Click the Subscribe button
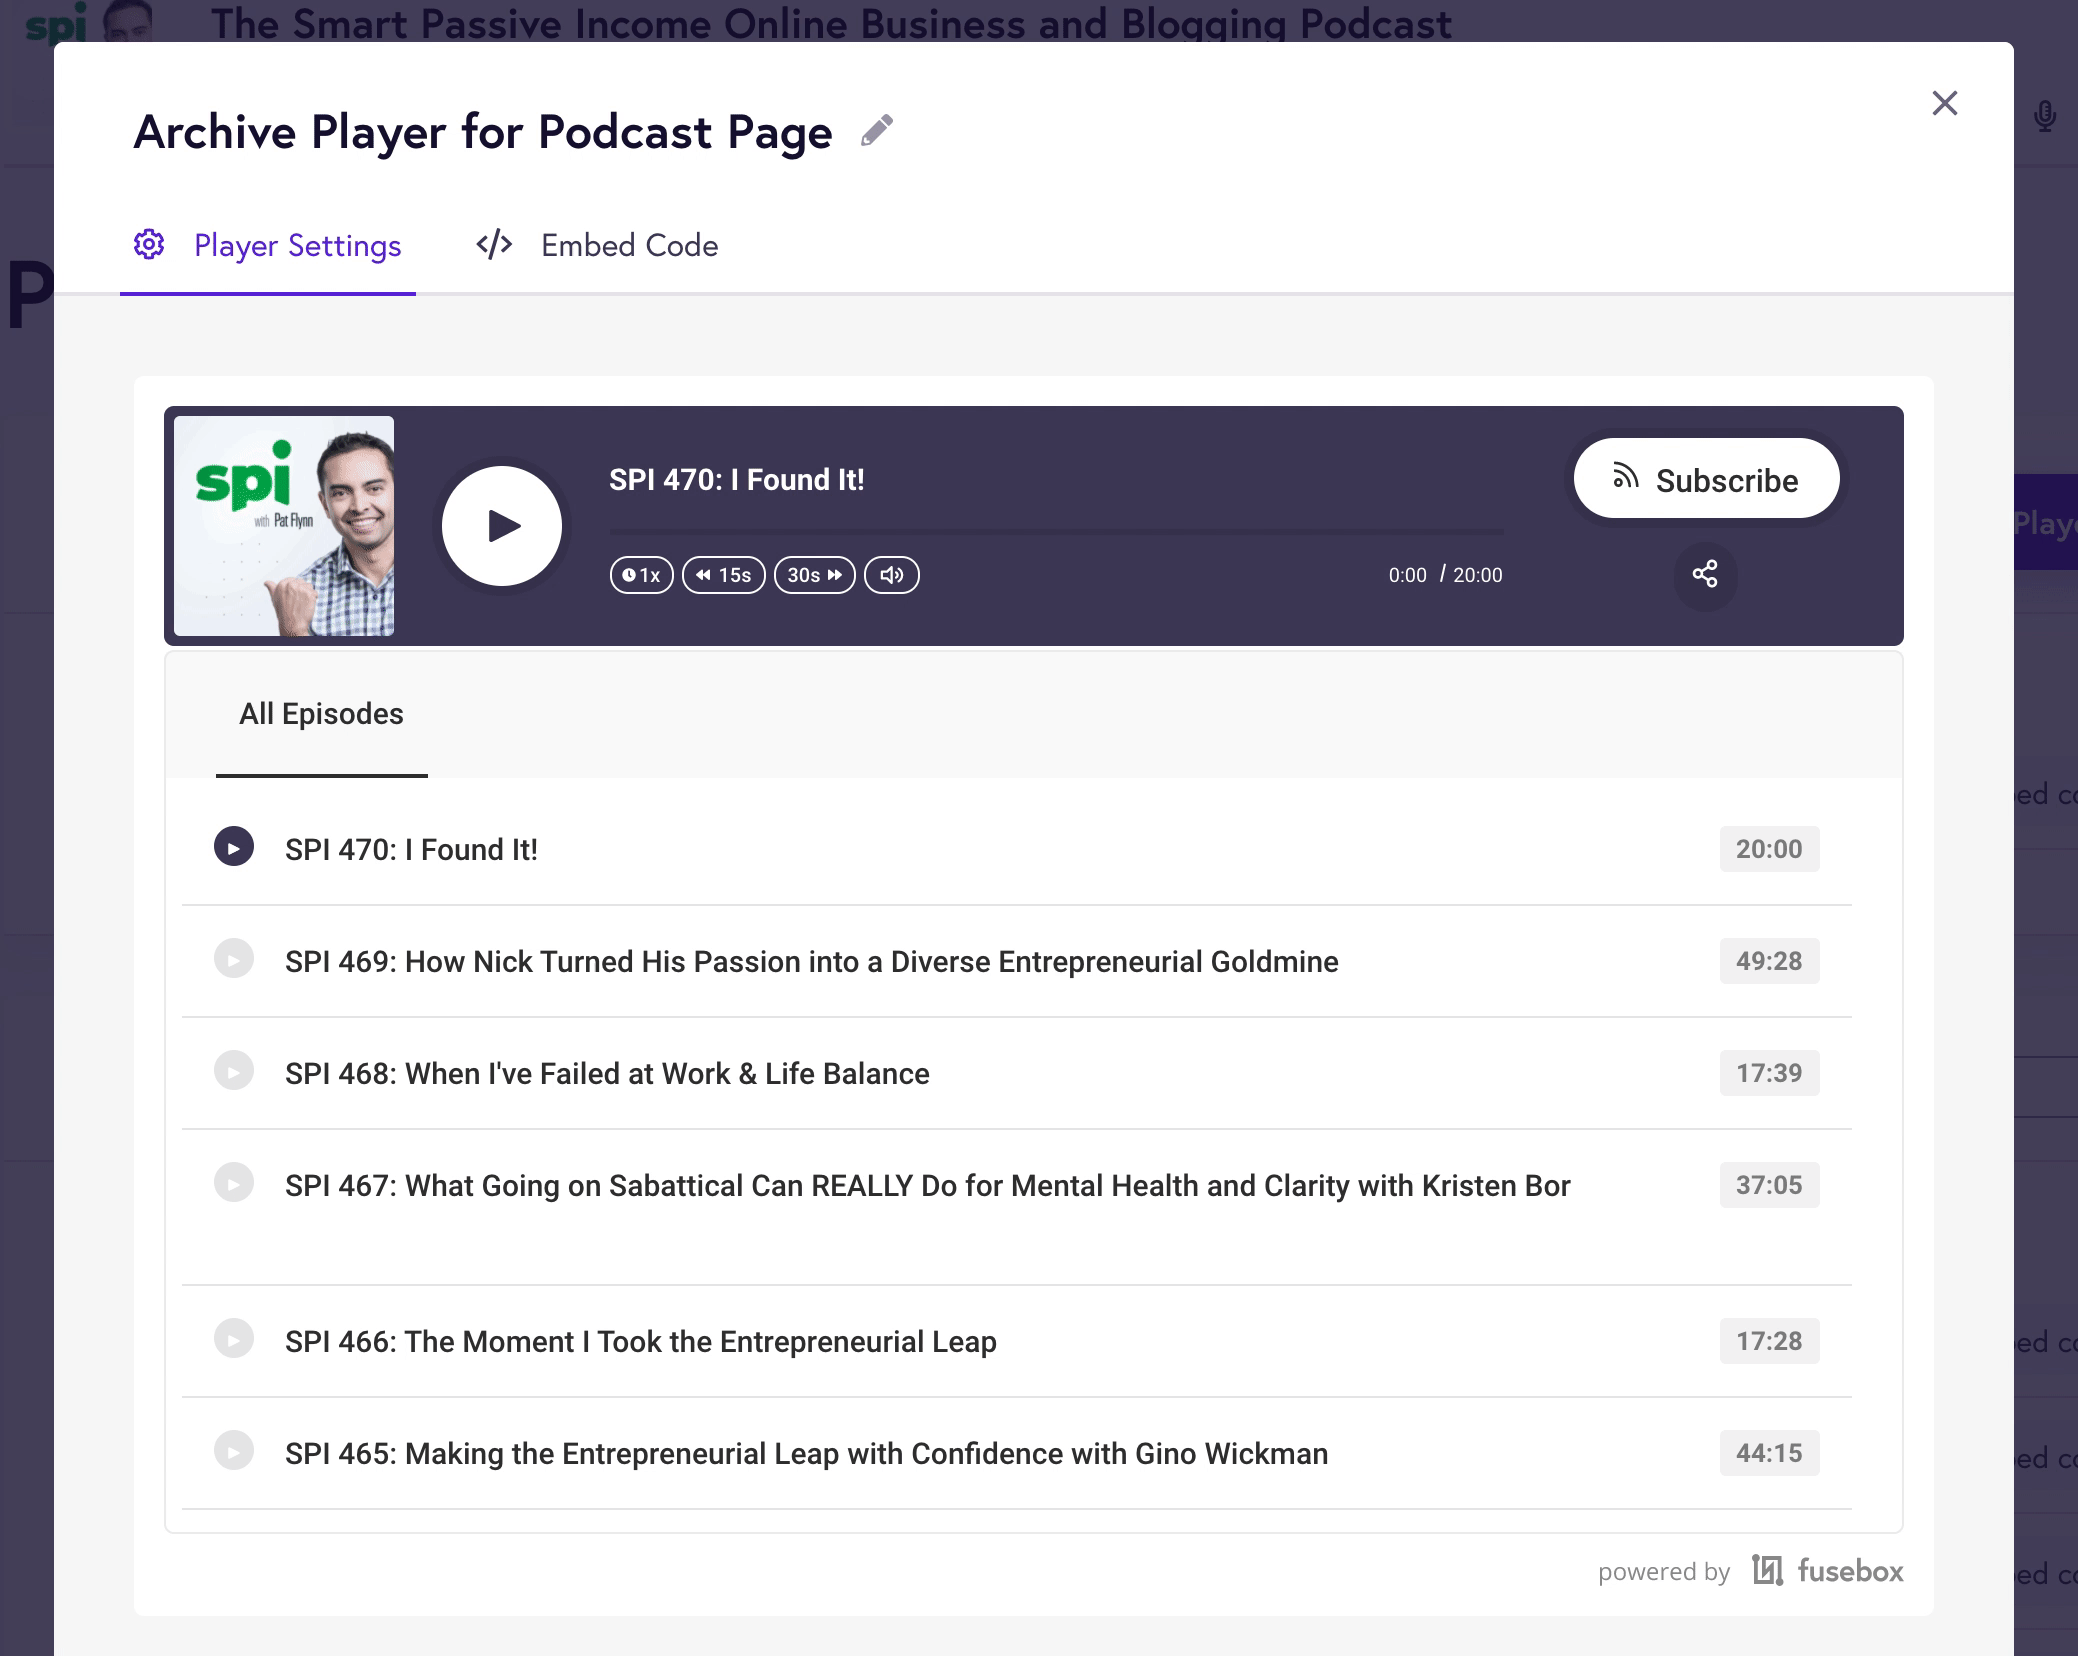The height and width of the screenshot is (1656, 2078). (x=1706, y=480)
